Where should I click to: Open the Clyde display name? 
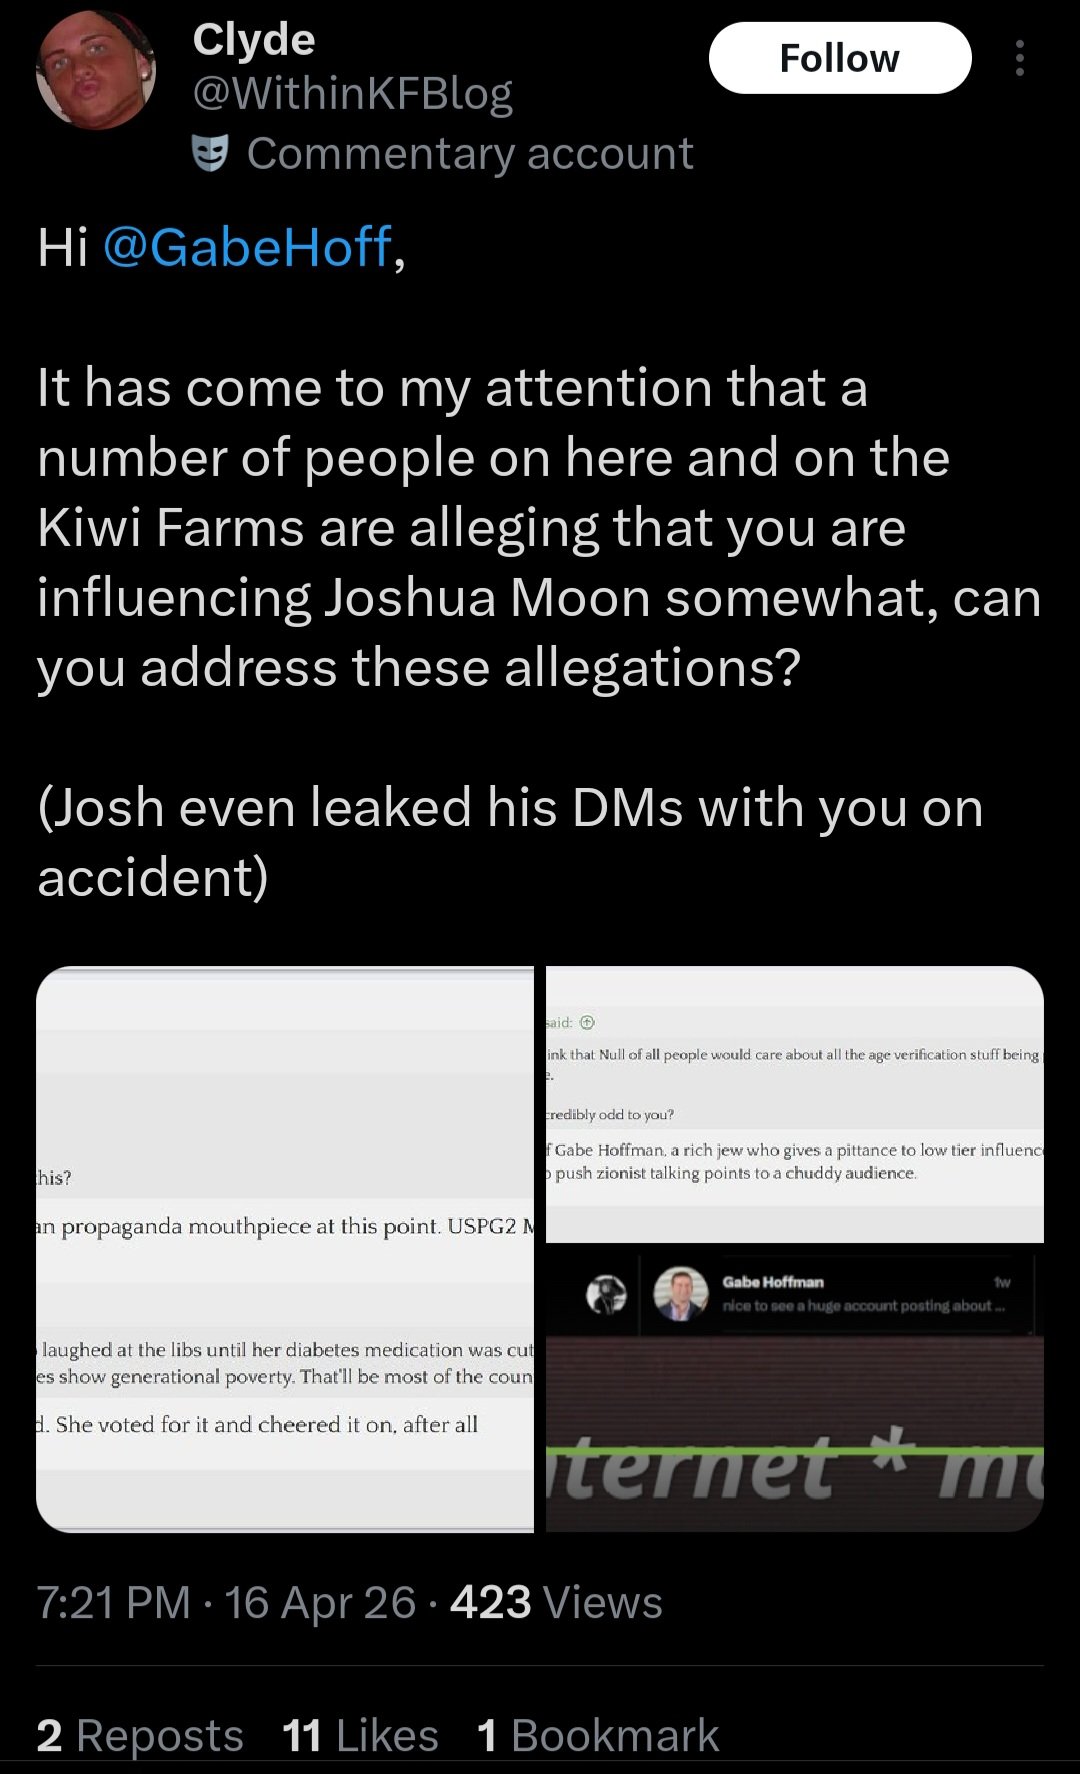point(254,39)
